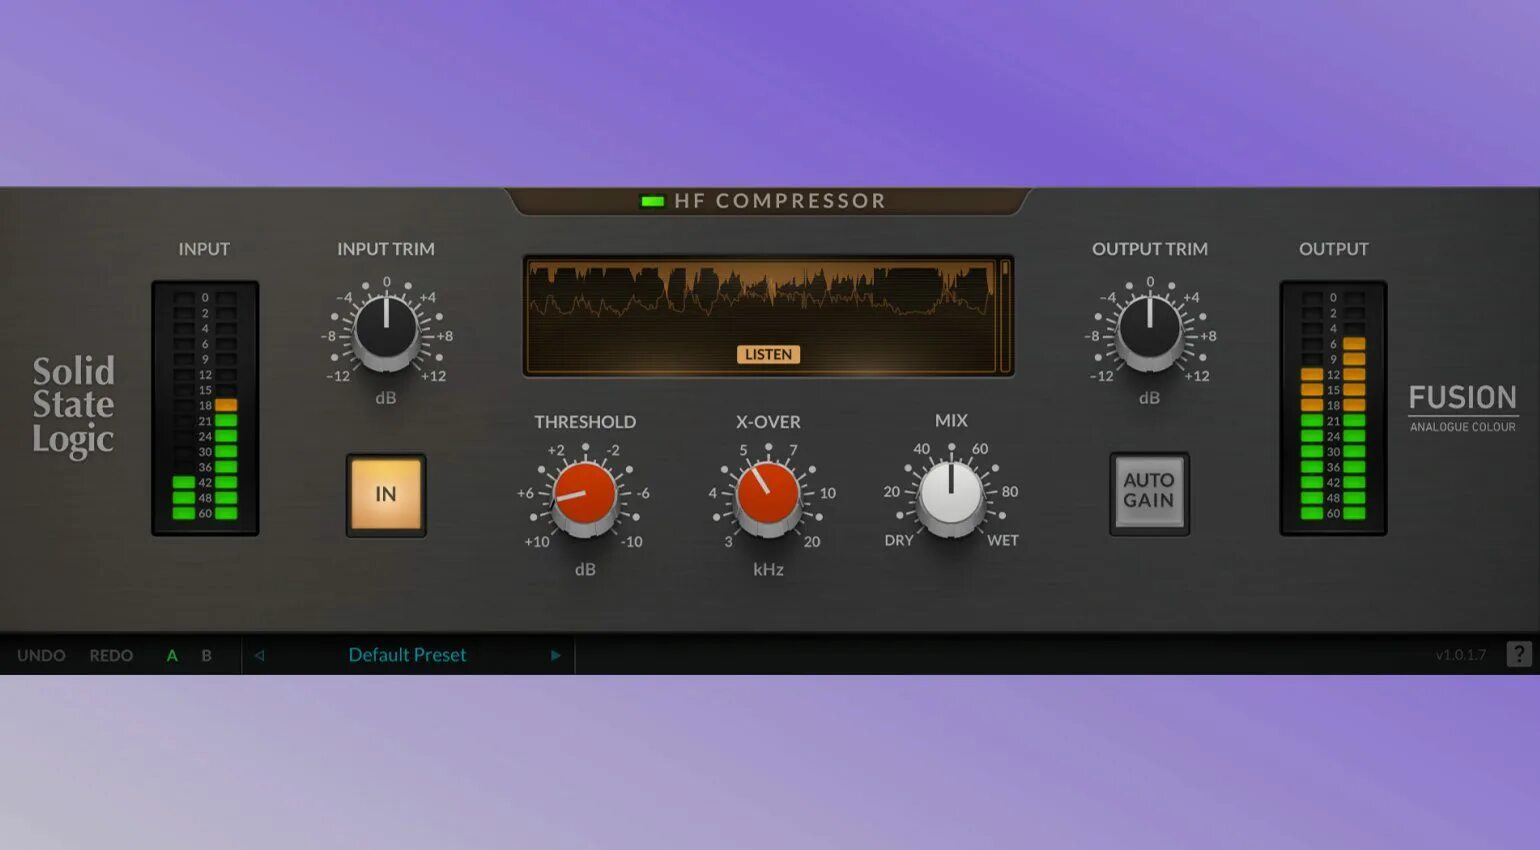Click the gain reduction bar beside the waveform
This screenshot has height=850, width=1540.
(1005, 315)
